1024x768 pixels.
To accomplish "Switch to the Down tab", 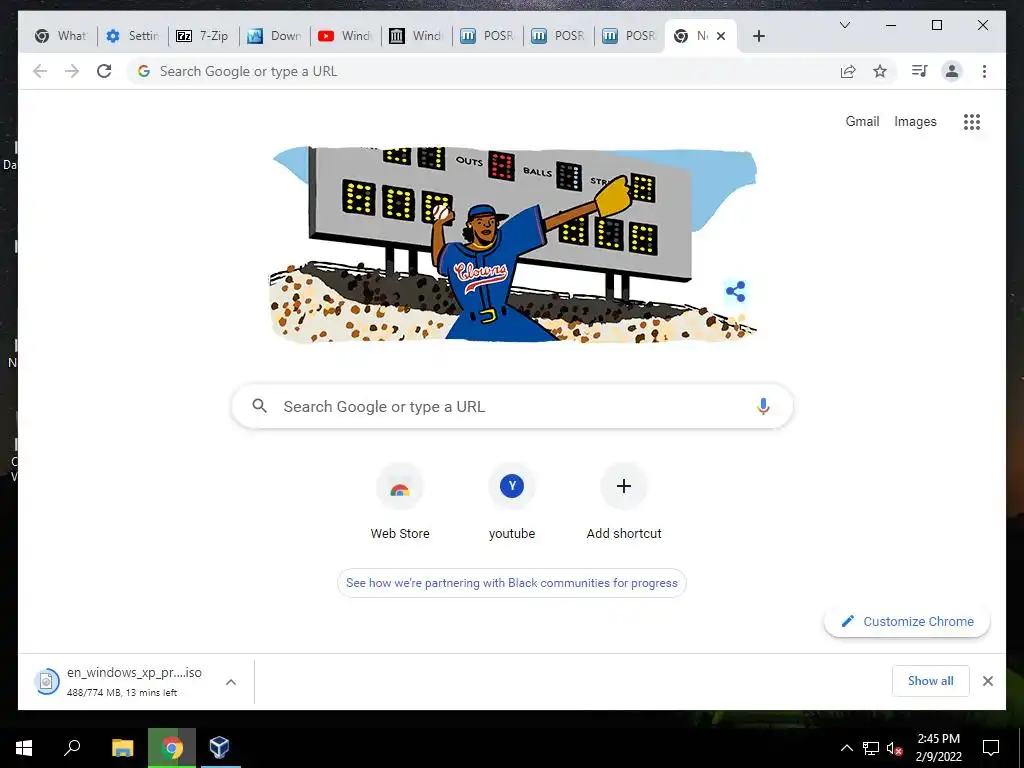I will (274, 36).
